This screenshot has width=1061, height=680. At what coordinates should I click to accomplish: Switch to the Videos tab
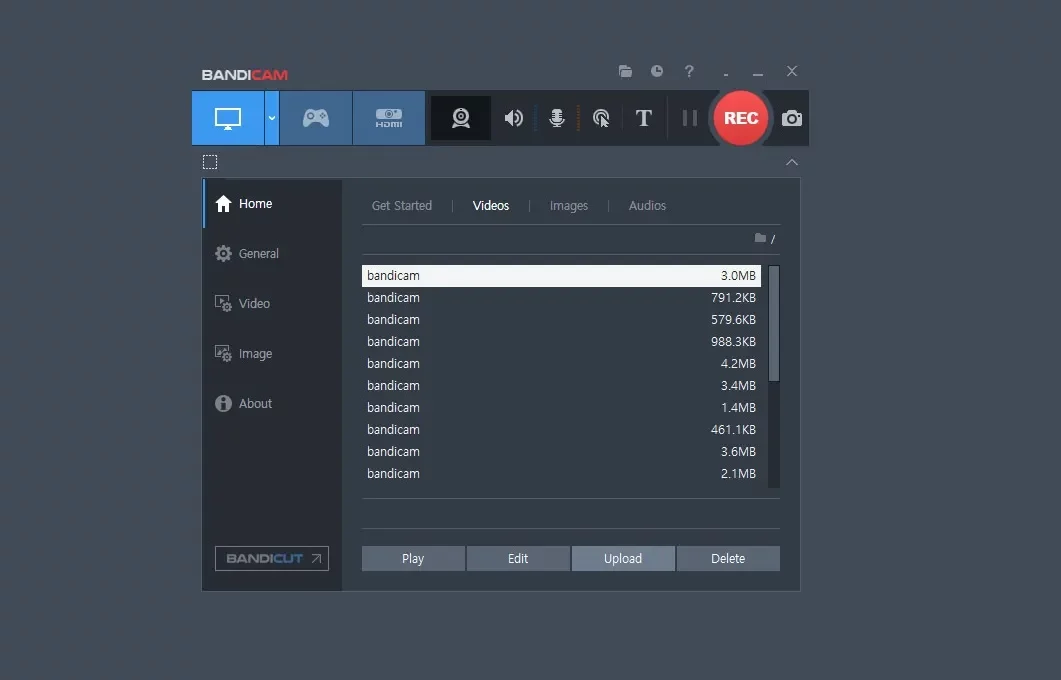(x=491, y=206)
